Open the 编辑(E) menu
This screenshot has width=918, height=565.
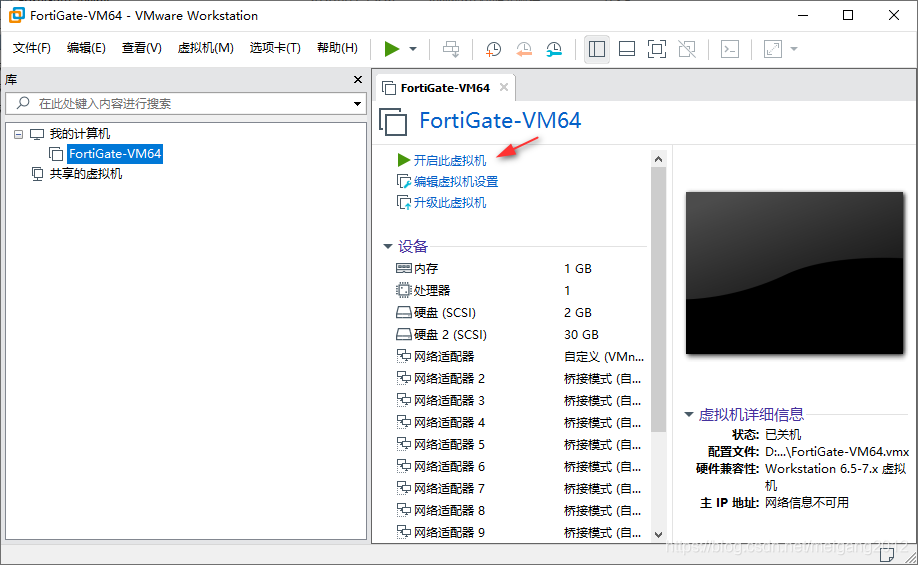click(86, 48)
